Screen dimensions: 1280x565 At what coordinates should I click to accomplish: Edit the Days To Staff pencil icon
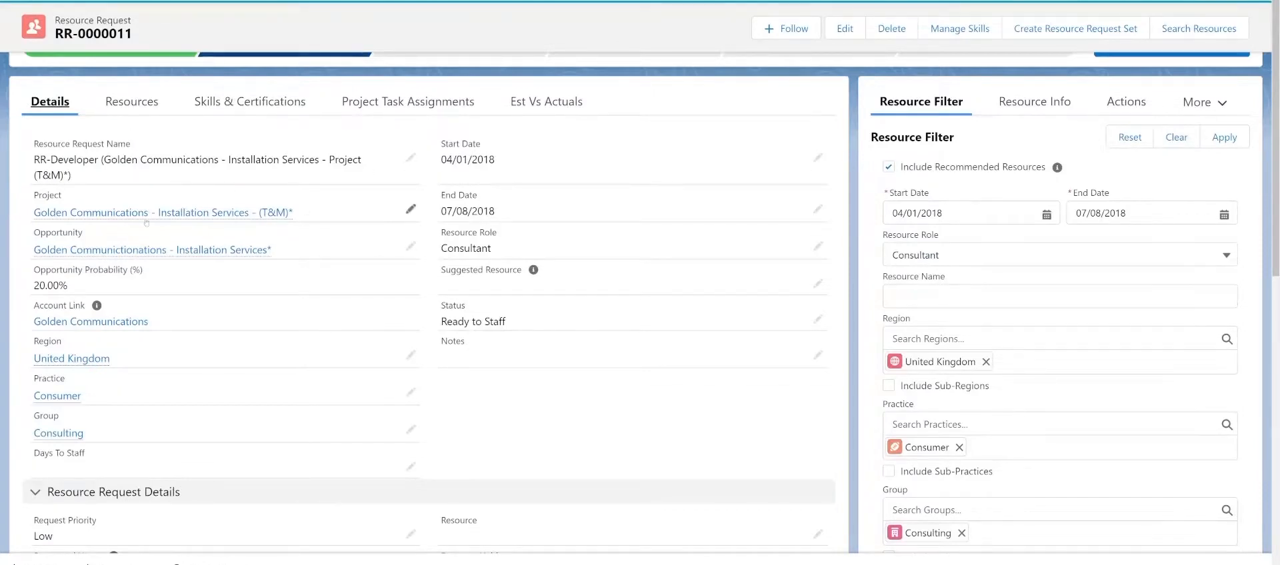[x=410, y=467]
